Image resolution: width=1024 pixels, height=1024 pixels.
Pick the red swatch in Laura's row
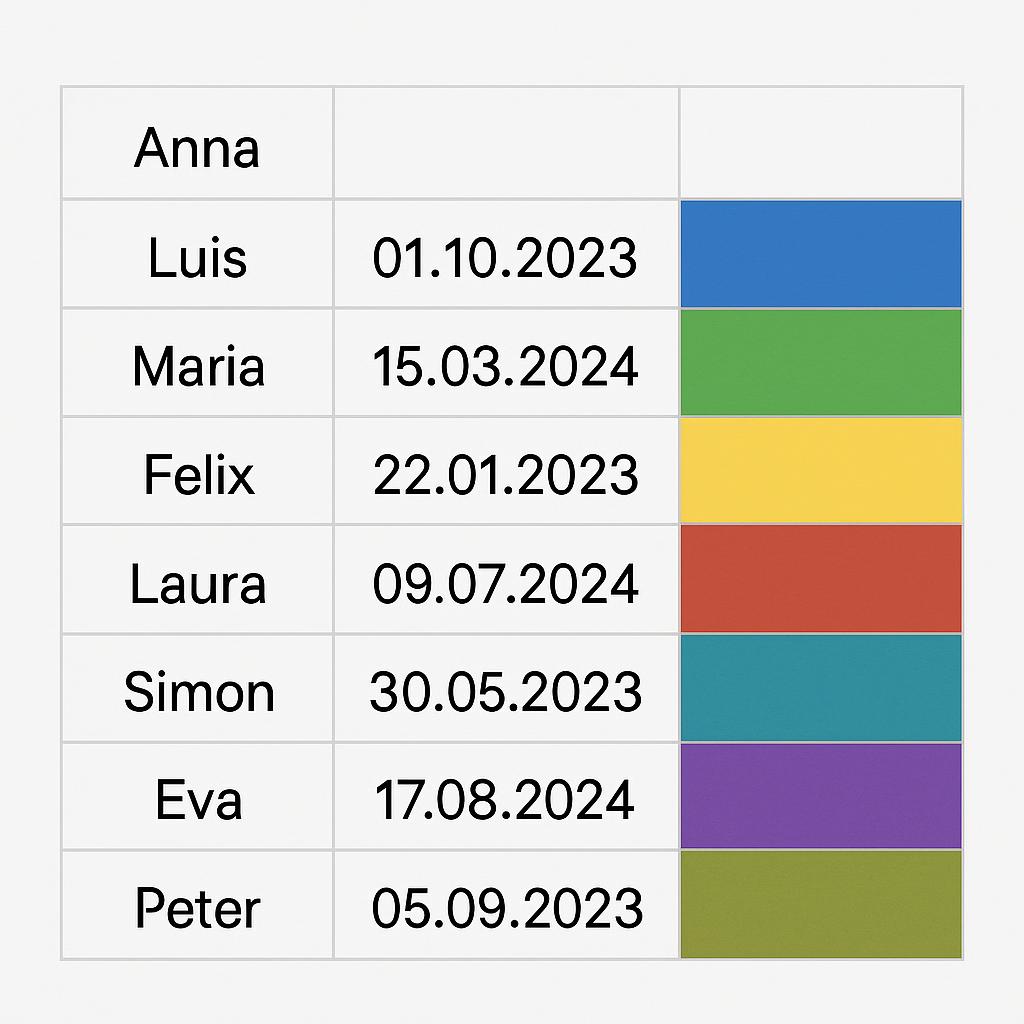point(821,579)
